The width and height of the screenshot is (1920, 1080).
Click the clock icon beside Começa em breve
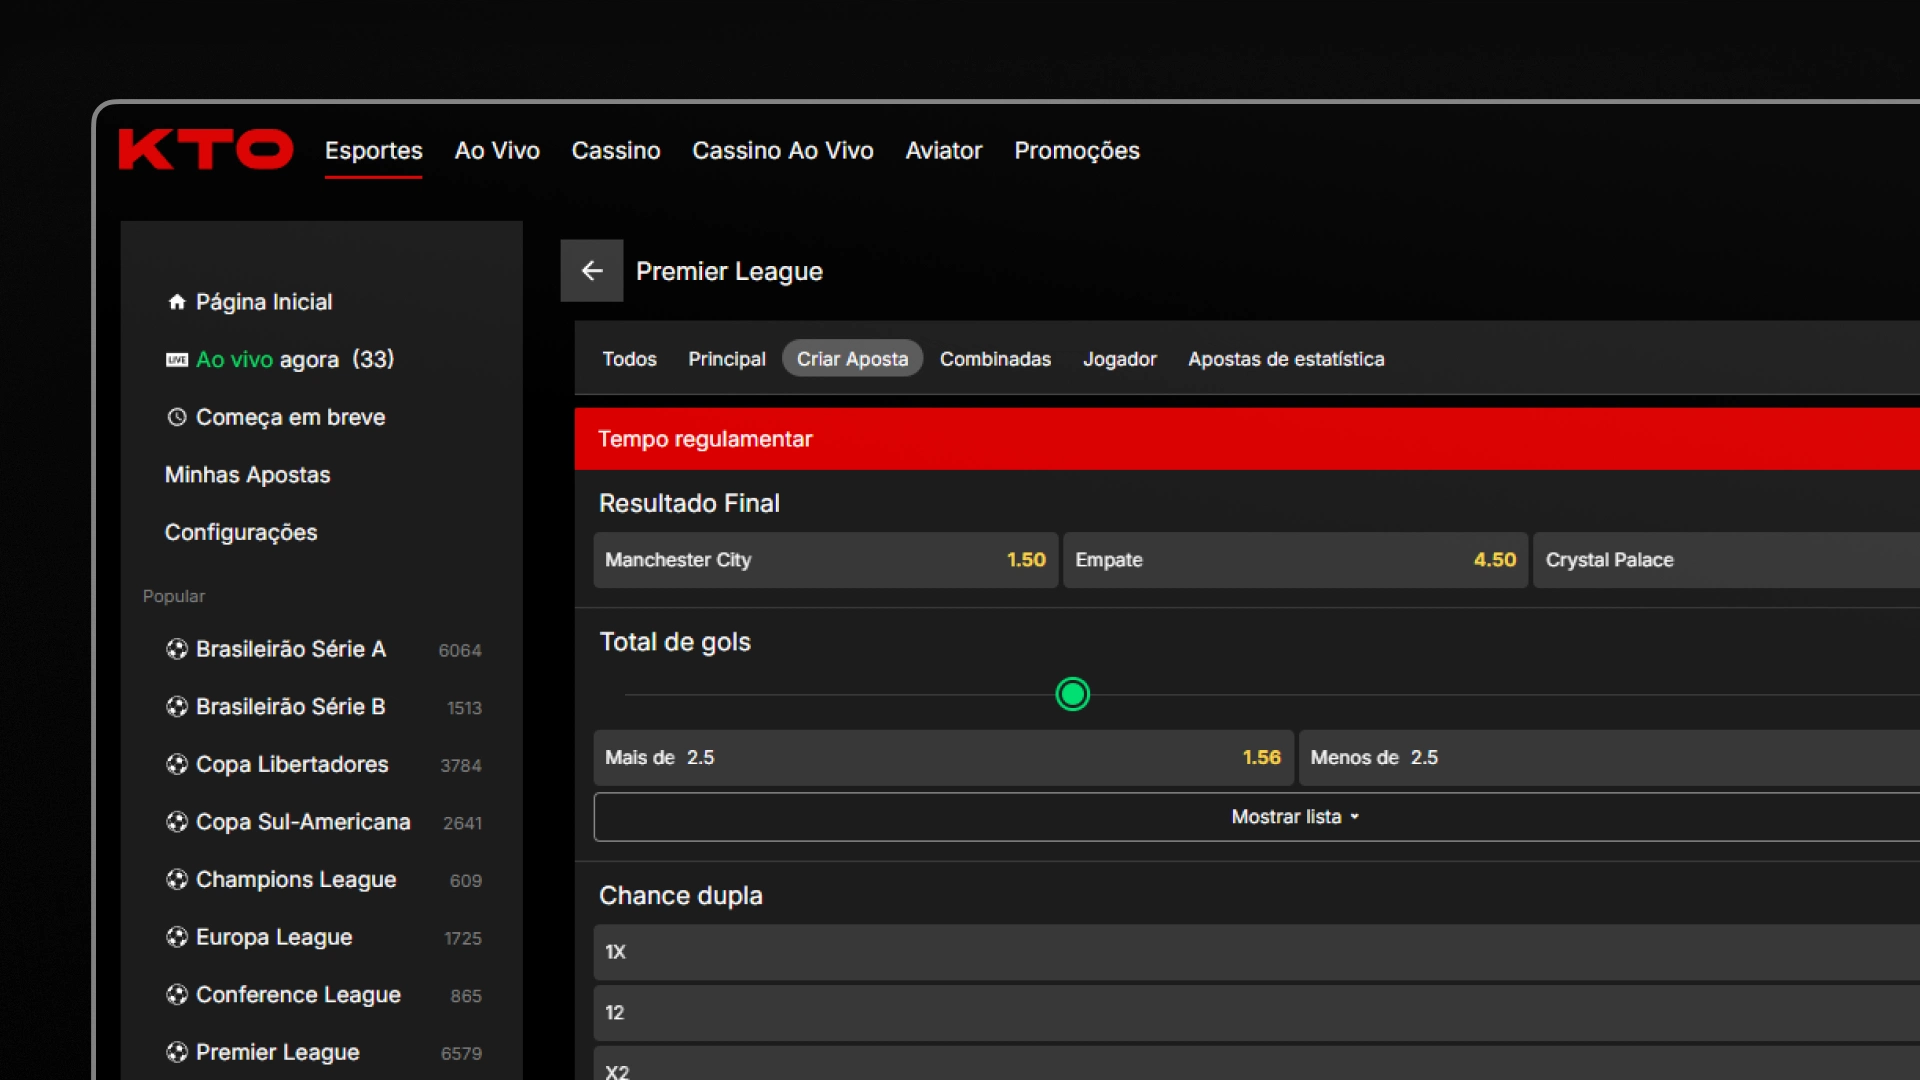click(177, 417)
